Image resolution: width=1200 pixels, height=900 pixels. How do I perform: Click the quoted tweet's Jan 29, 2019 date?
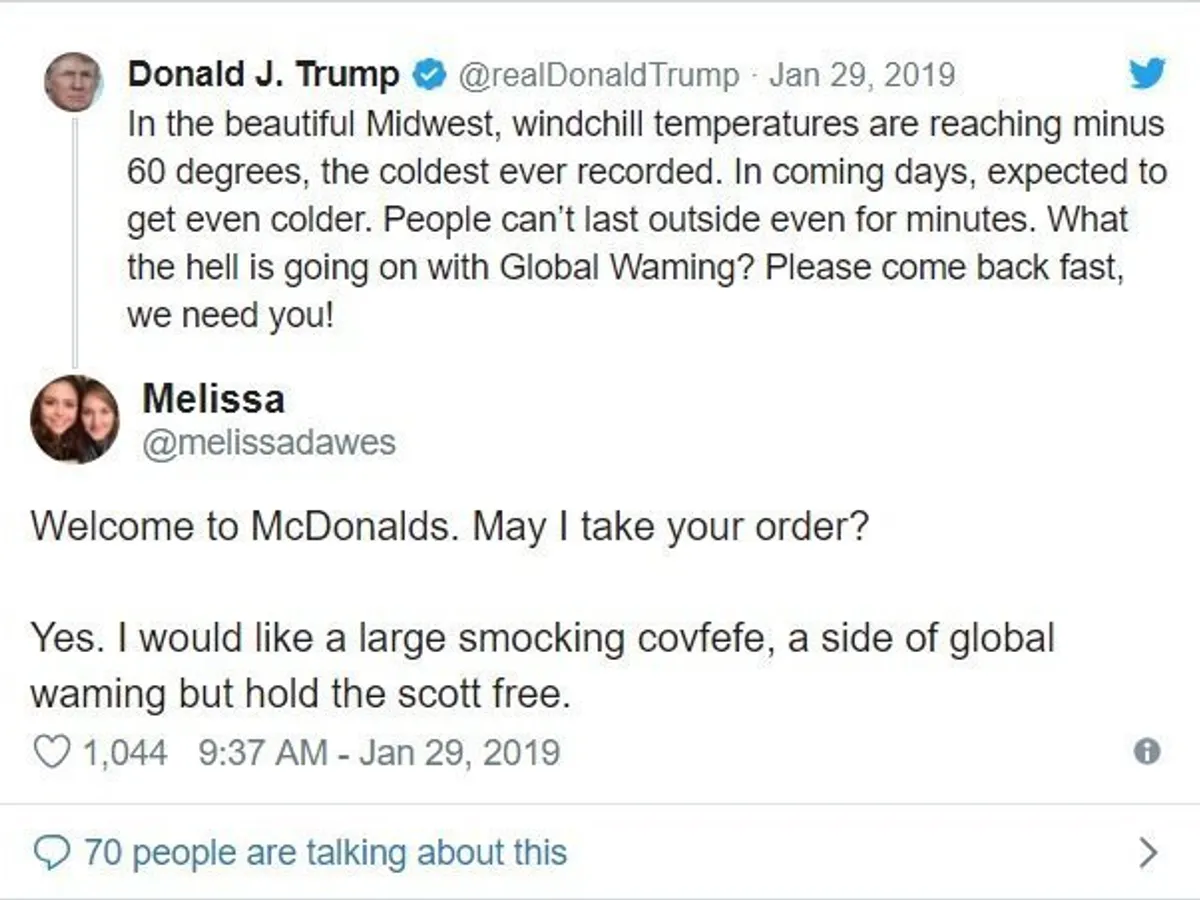(x=861, y=75)
